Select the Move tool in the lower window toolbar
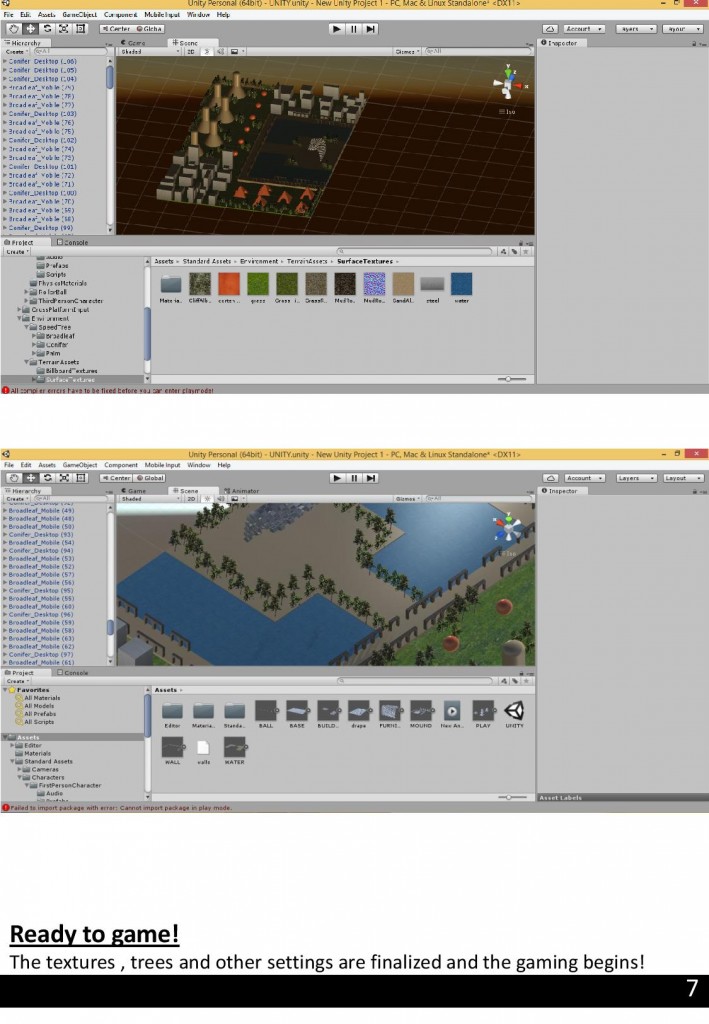The width and height of the screenshot is (709, 1024). point(30,478)
